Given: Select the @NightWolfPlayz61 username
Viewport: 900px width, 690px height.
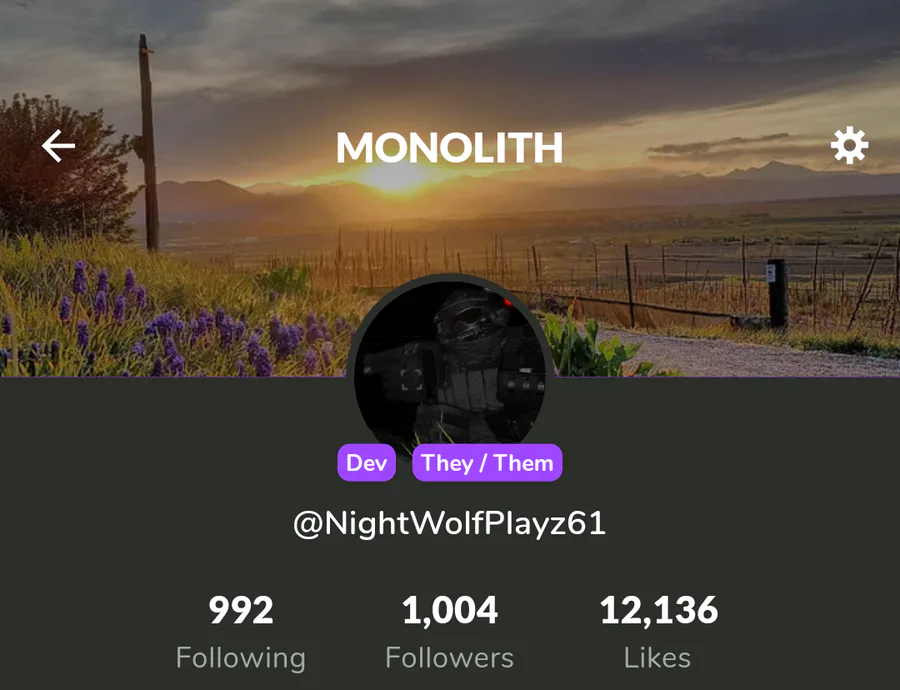Looking at the screenshot, I should (449, 524).
